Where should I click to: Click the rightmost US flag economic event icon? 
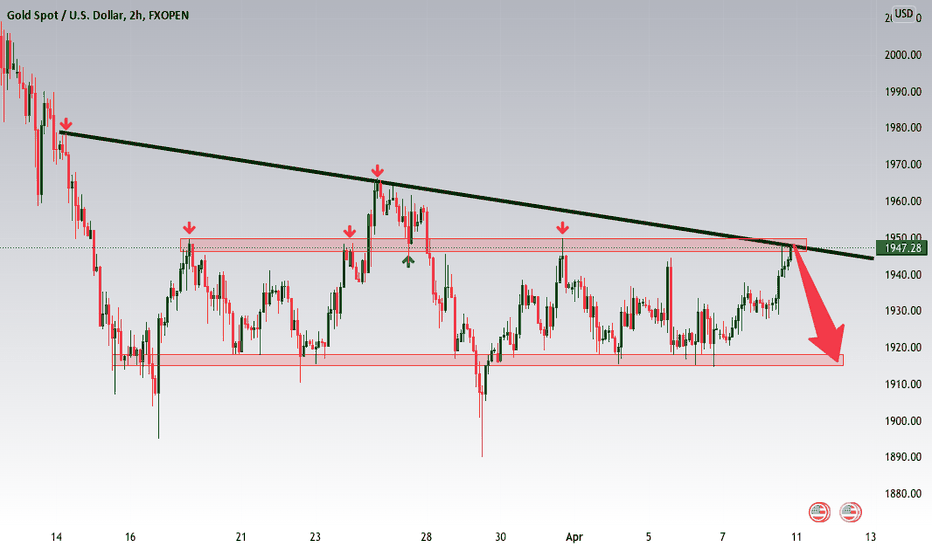[851, 512]
